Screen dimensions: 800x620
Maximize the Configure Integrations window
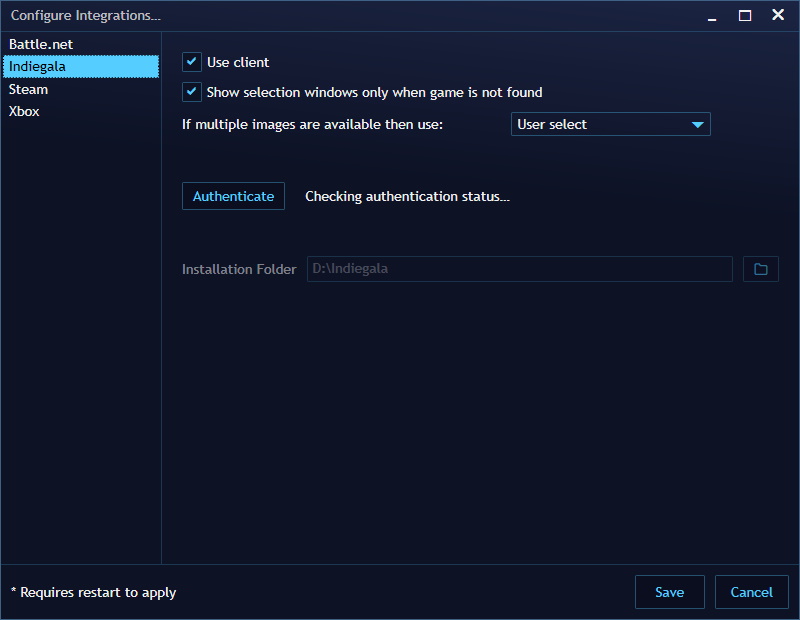pyautogui.click(x=745, y=16)
